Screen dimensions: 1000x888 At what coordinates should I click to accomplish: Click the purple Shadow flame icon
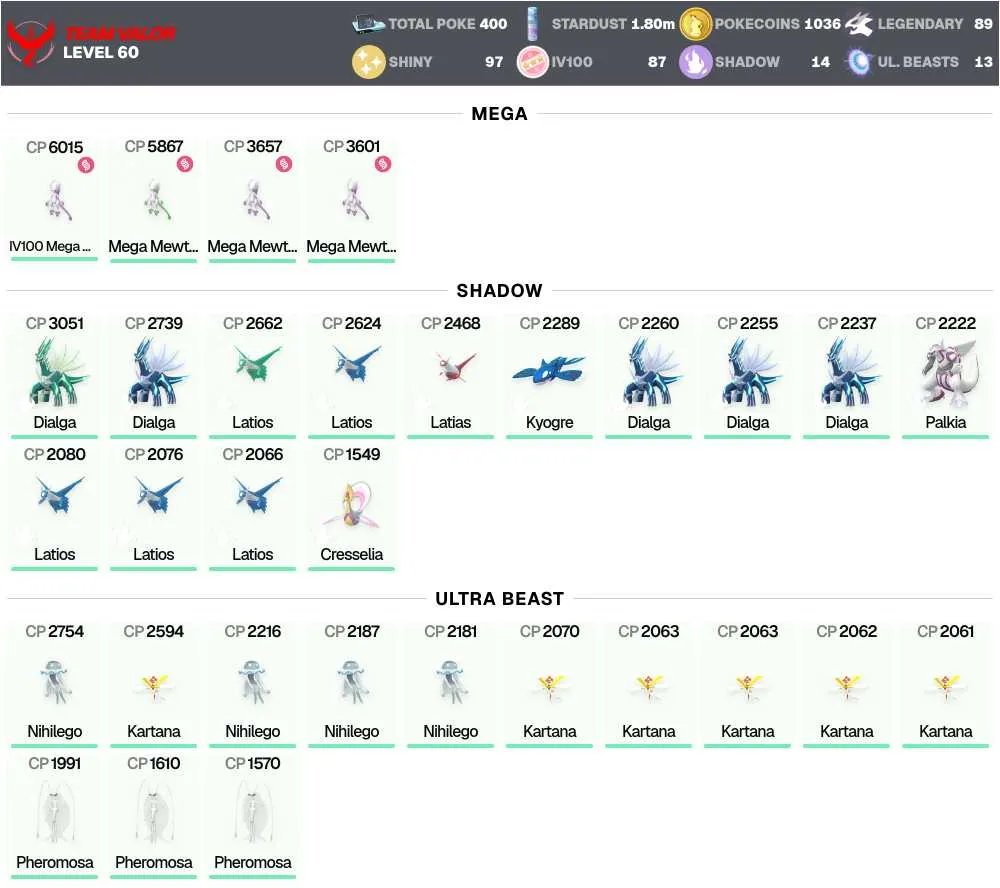click(695, 62)
